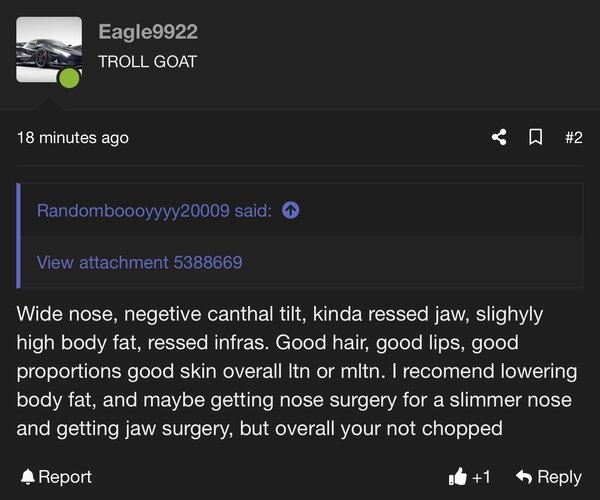Like the post with the thumbs-up icon
600x500 pixels.
[x=458, y=477]
